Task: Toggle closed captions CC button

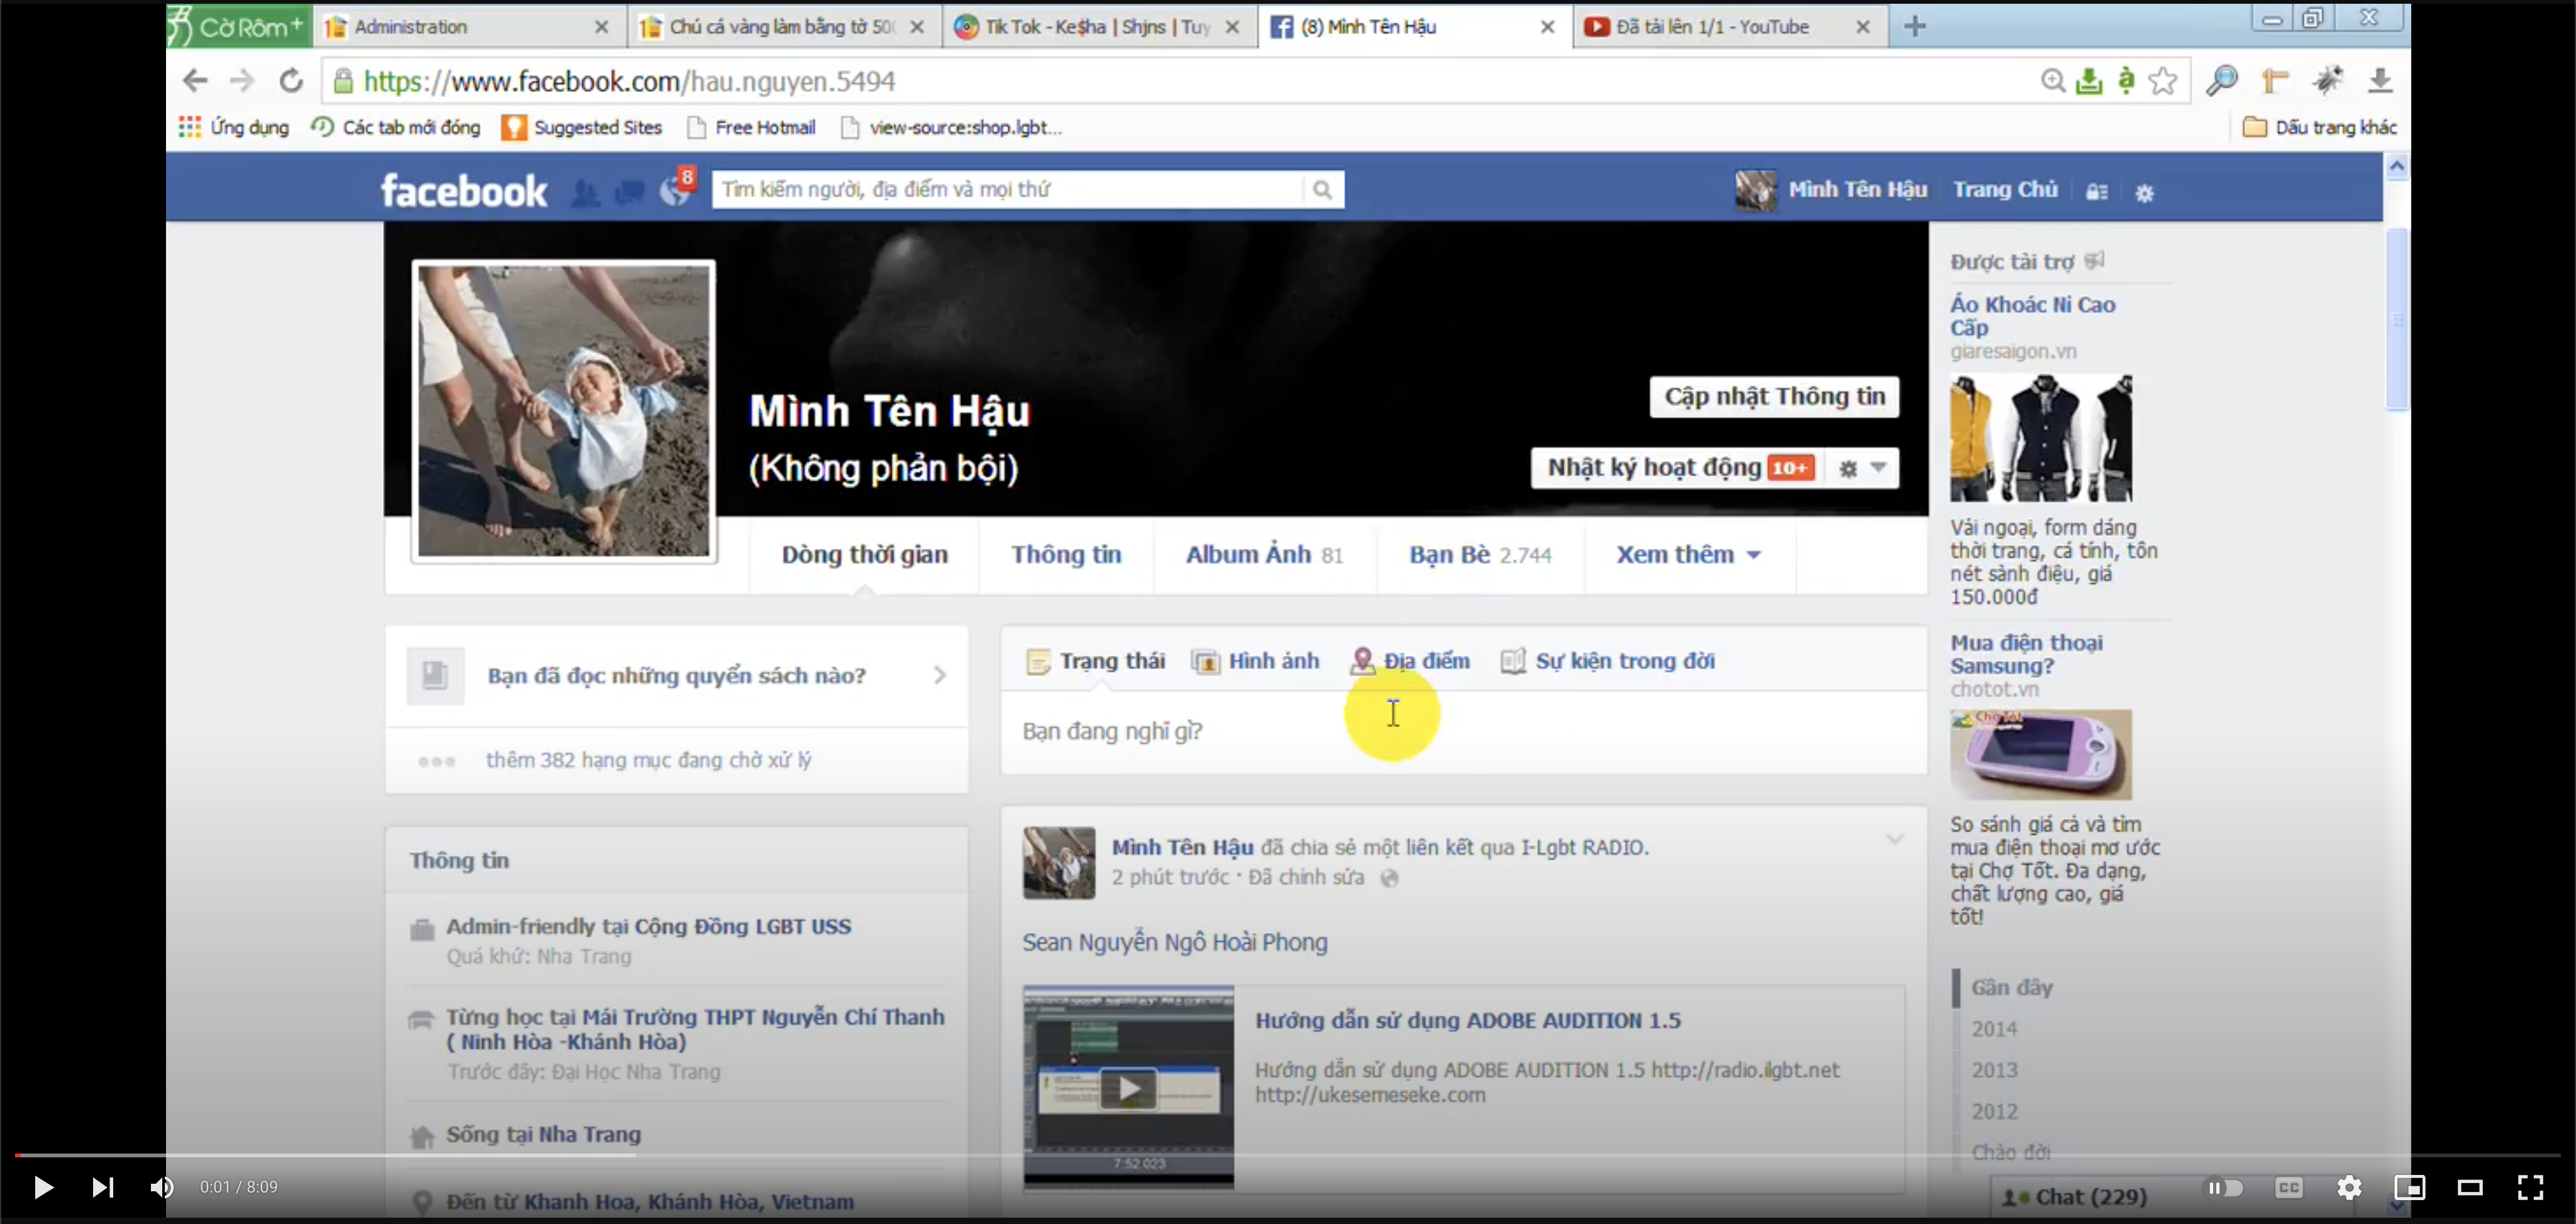Action: tap(2288, 1187)
